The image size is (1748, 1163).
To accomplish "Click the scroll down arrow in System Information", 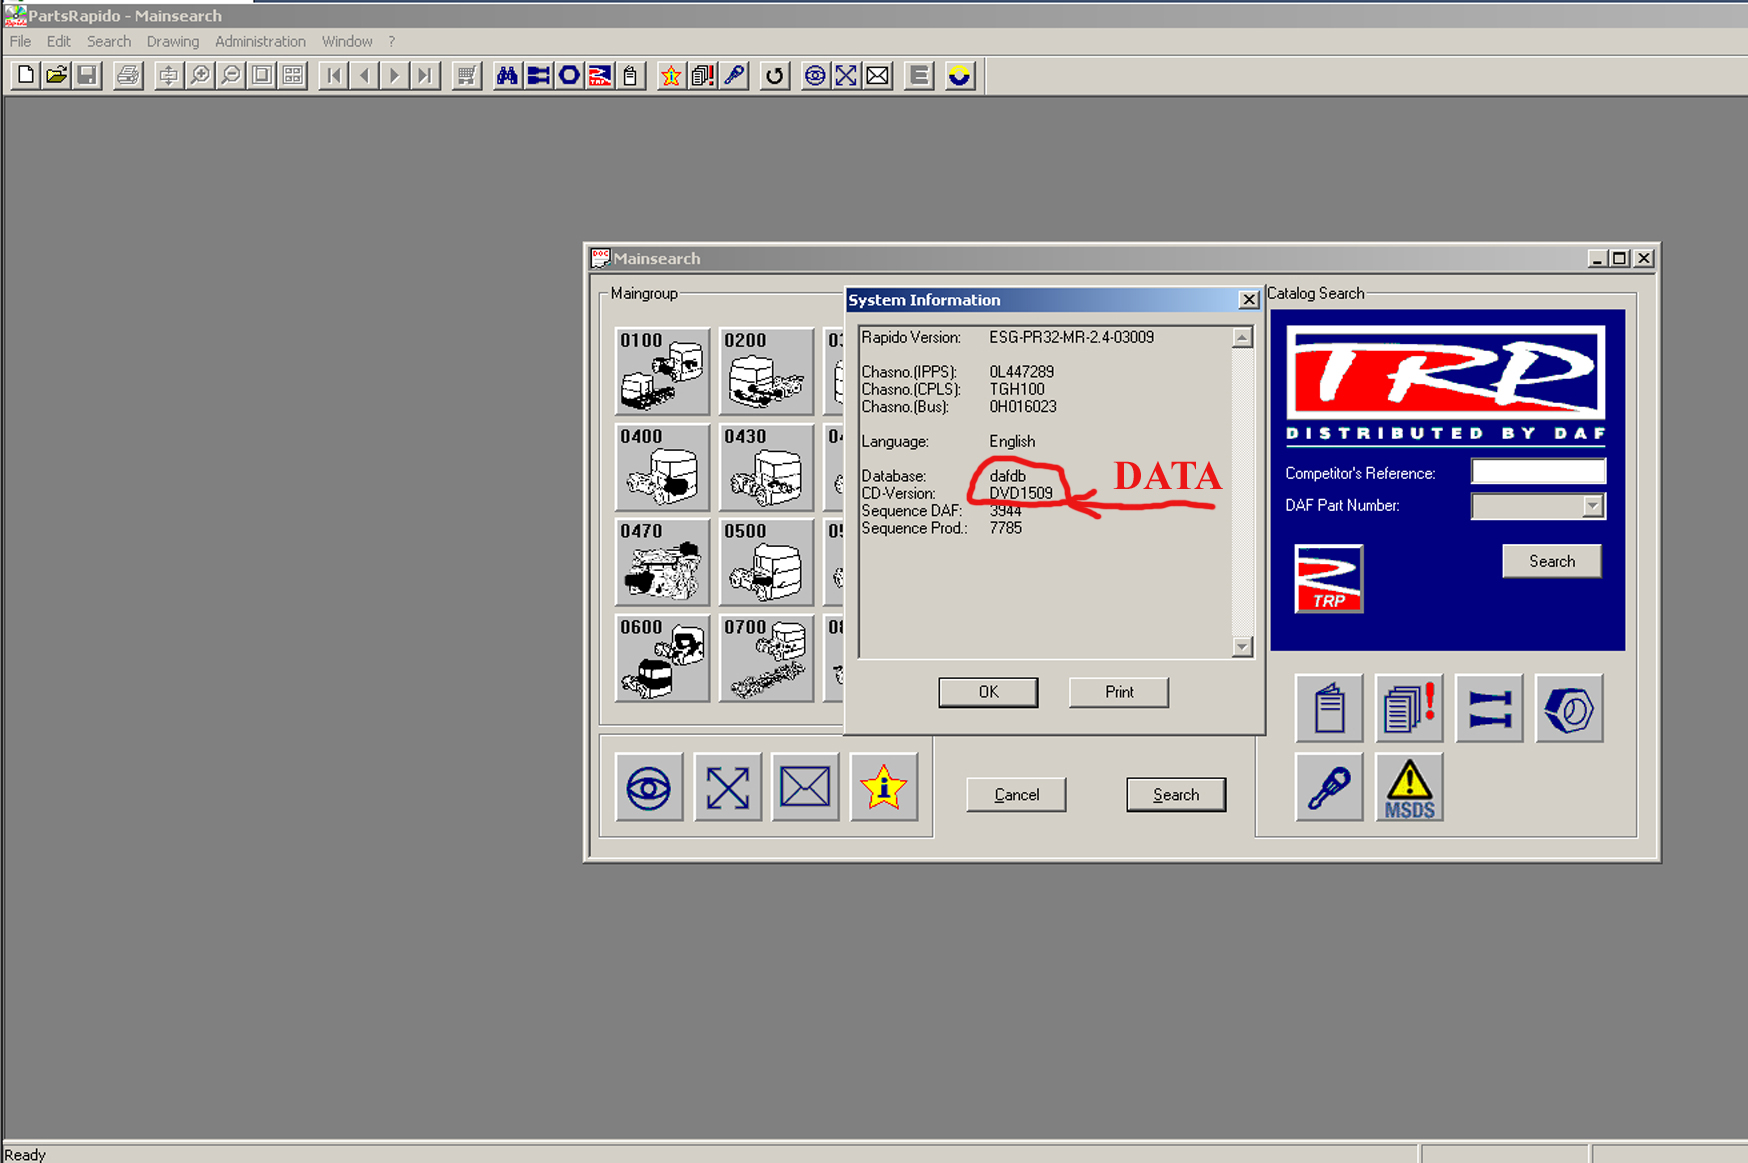I will point(1242,647).
